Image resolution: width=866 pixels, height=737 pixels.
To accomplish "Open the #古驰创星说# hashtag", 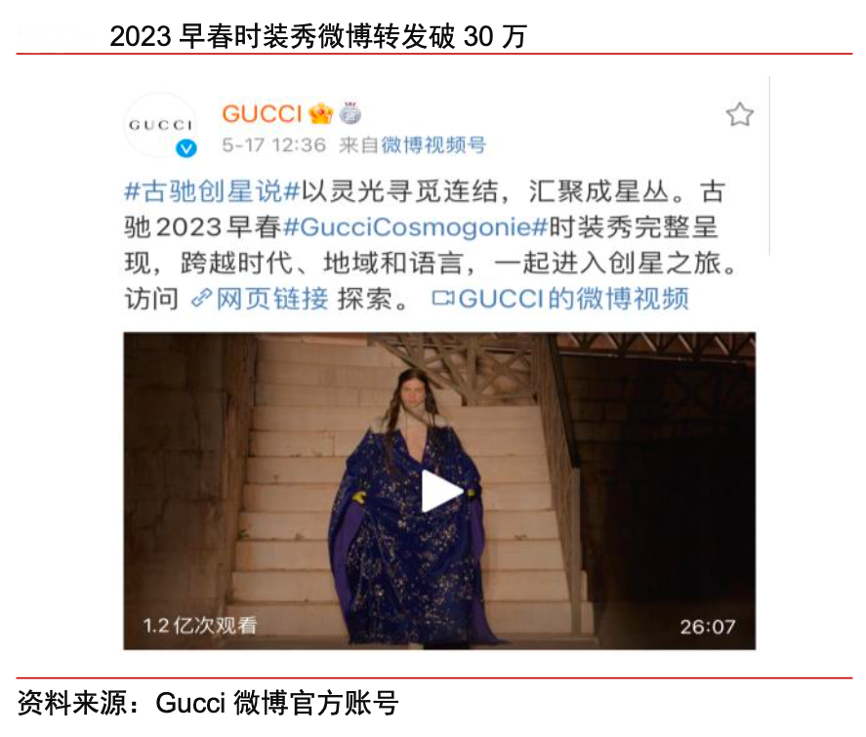I will (213, 191).
